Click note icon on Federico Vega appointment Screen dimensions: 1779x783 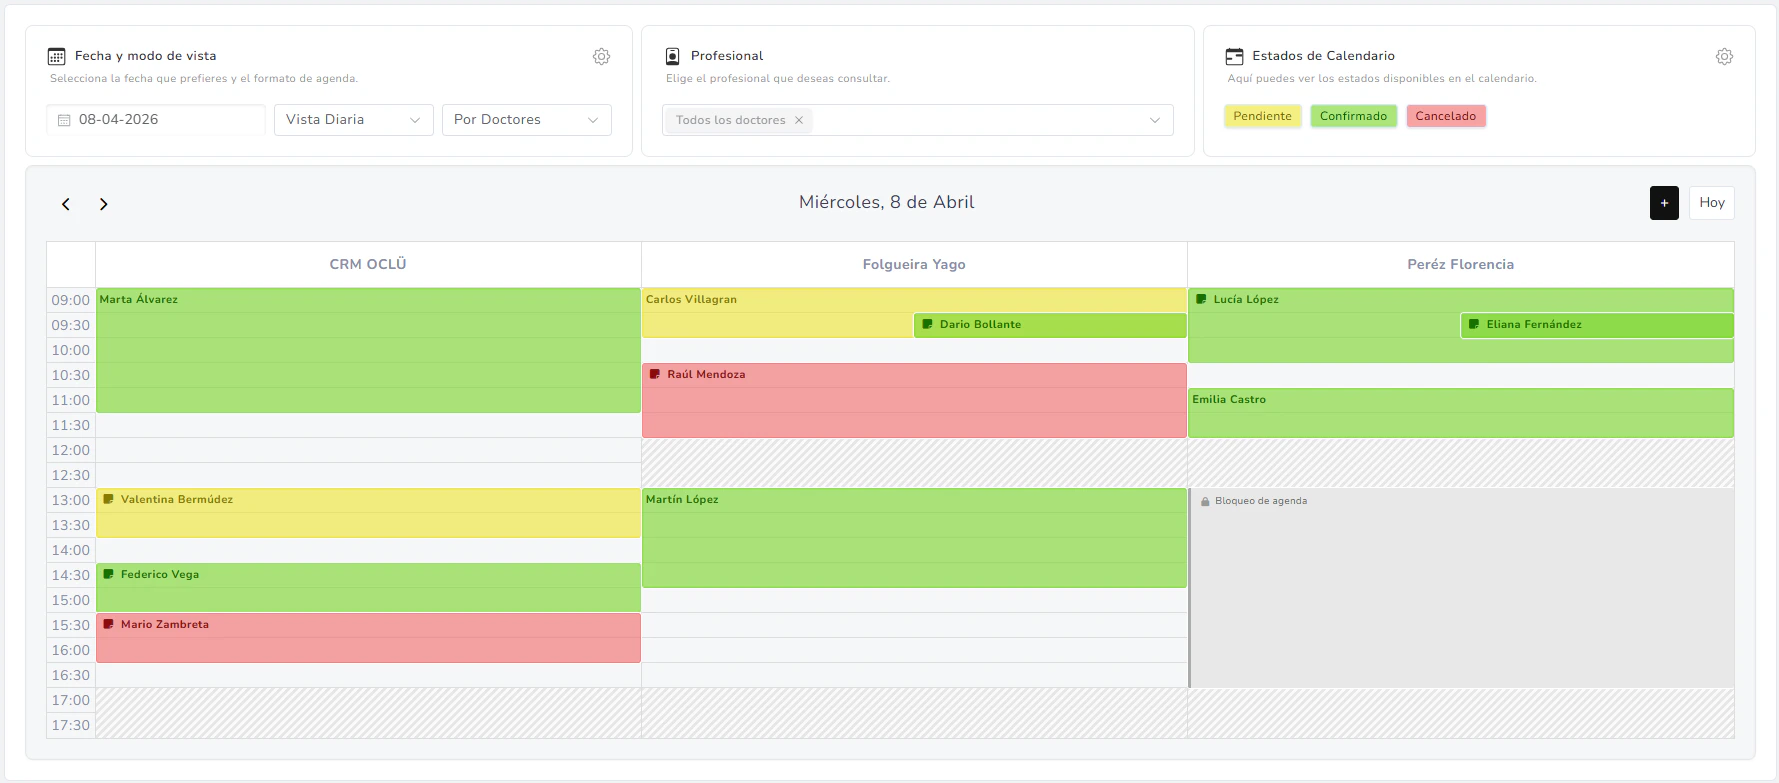pos(108,574)
